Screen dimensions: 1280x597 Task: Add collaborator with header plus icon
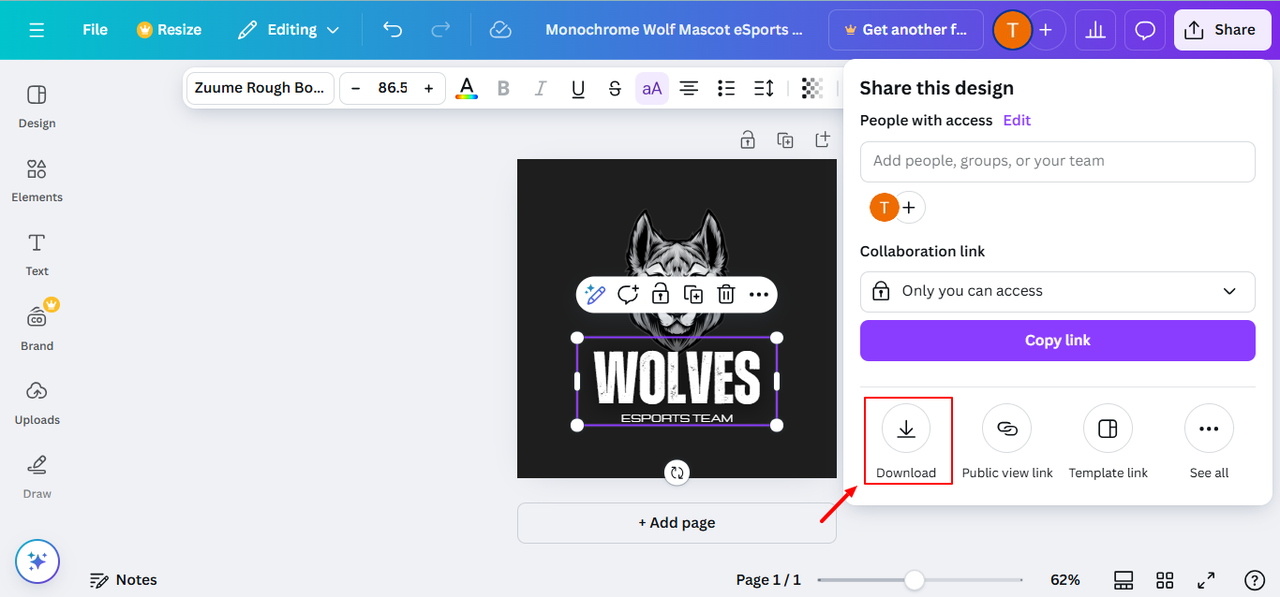pyautogui.click(x=1046, y=30)
